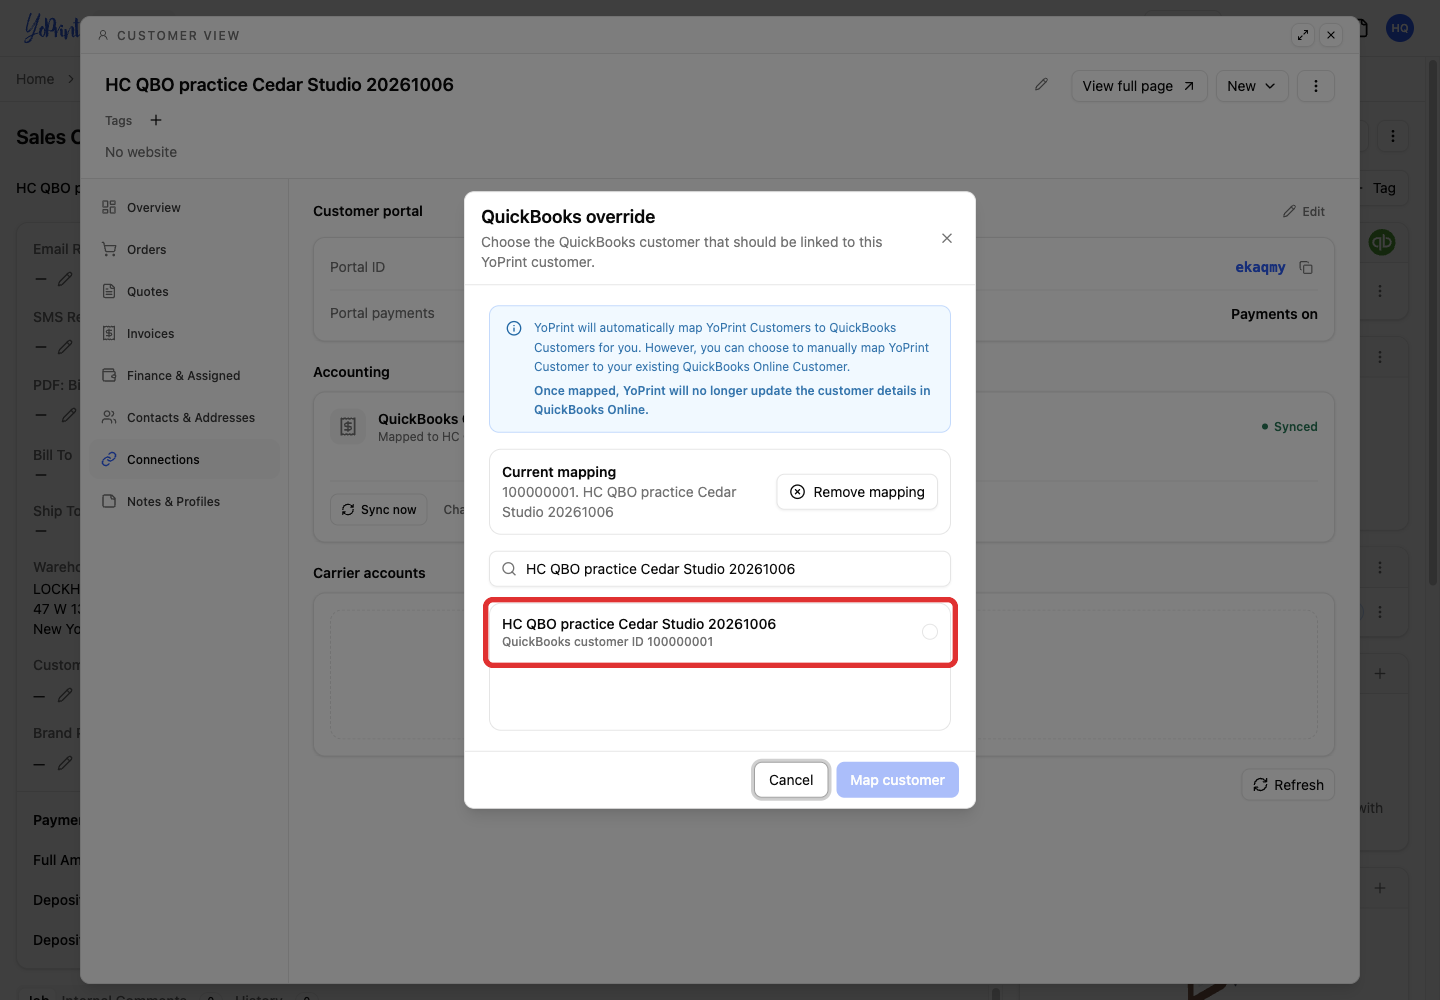Click the Notes & Profiles icon in sidebar
Viewport: 1440px width, 1000px height.
click(x=109, y=502)
